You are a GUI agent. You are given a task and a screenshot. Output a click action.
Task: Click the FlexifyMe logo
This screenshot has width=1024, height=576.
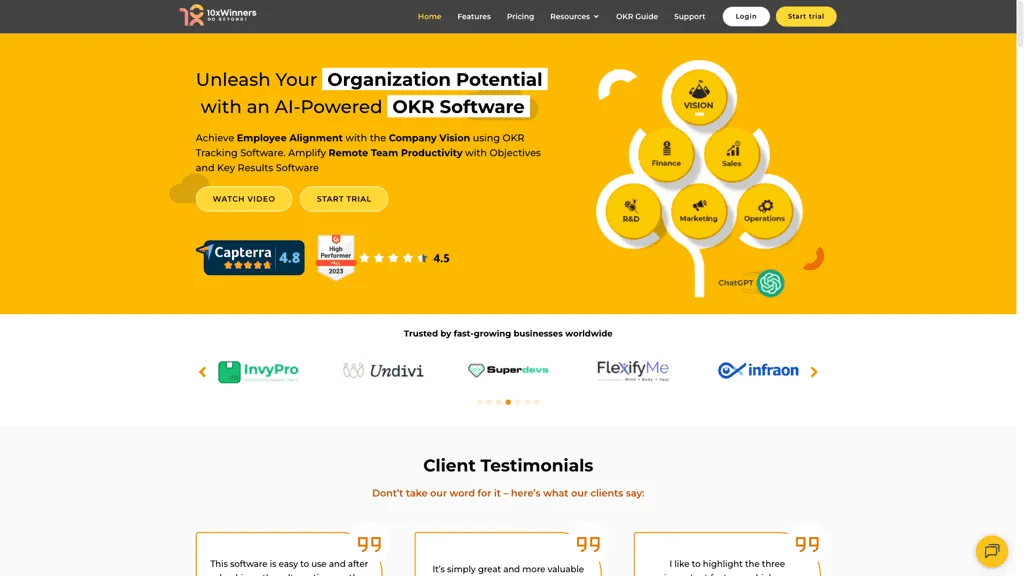tap(633, 370)
